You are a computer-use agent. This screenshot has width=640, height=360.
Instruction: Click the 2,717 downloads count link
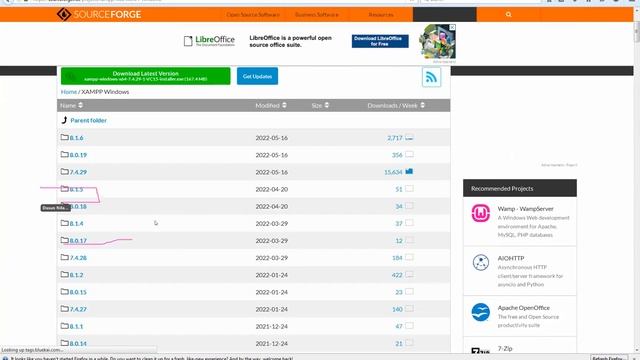tap(395, 138)
